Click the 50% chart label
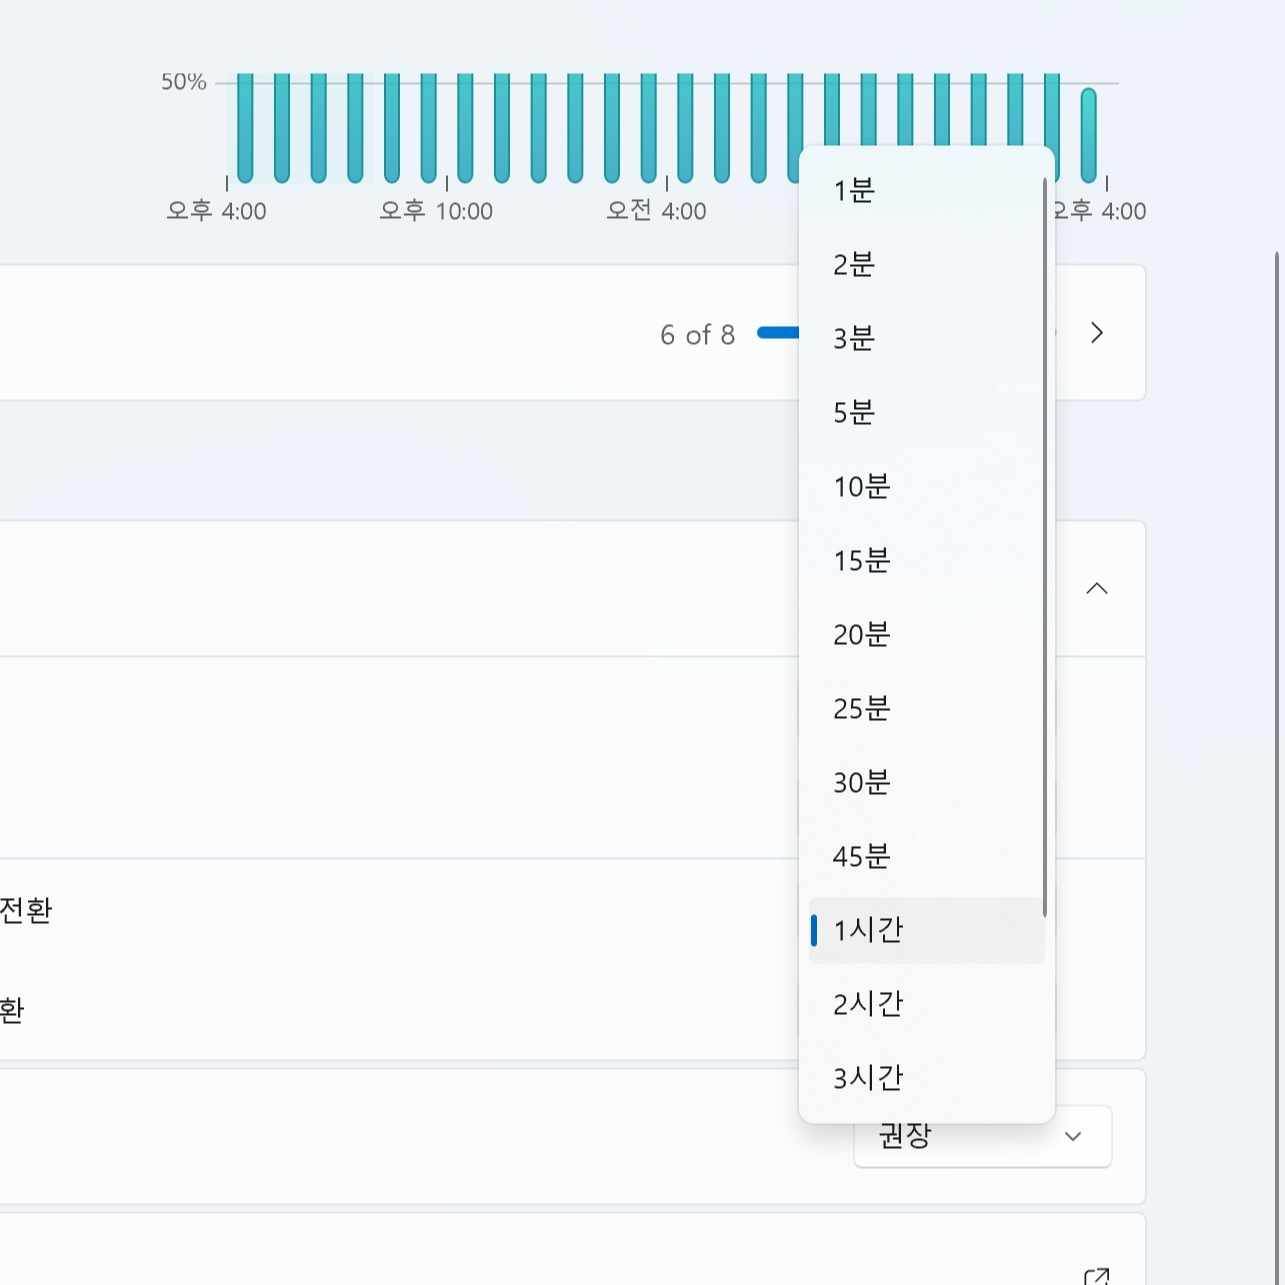The width and height of the screenshot is (1285, 1285). 184,82
